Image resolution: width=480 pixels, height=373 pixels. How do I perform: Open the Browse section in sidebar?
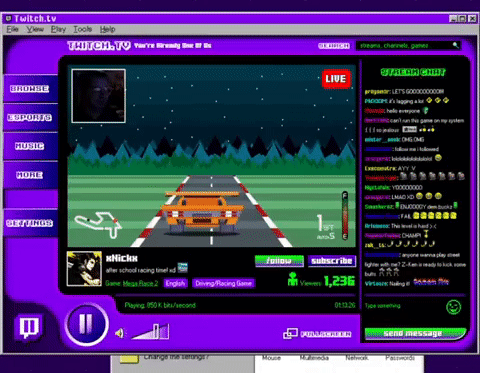point(30,89)
